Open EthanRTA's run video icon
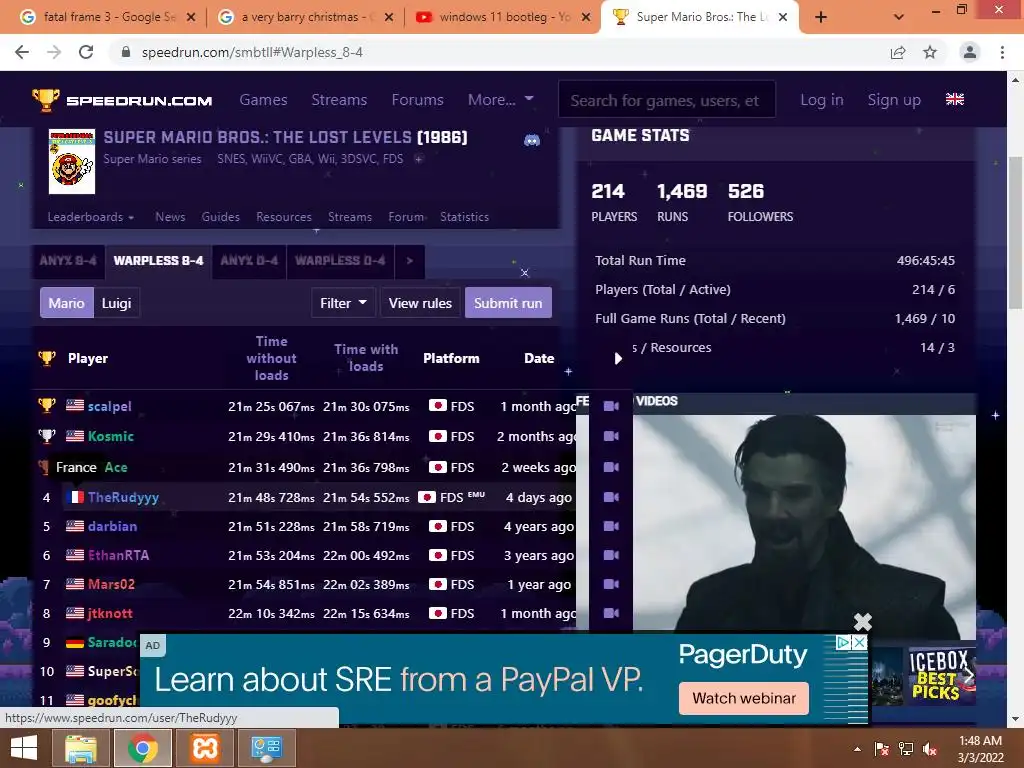This screenshot has height=768, width=1024. pyautogui.click(x=611, y=555)
